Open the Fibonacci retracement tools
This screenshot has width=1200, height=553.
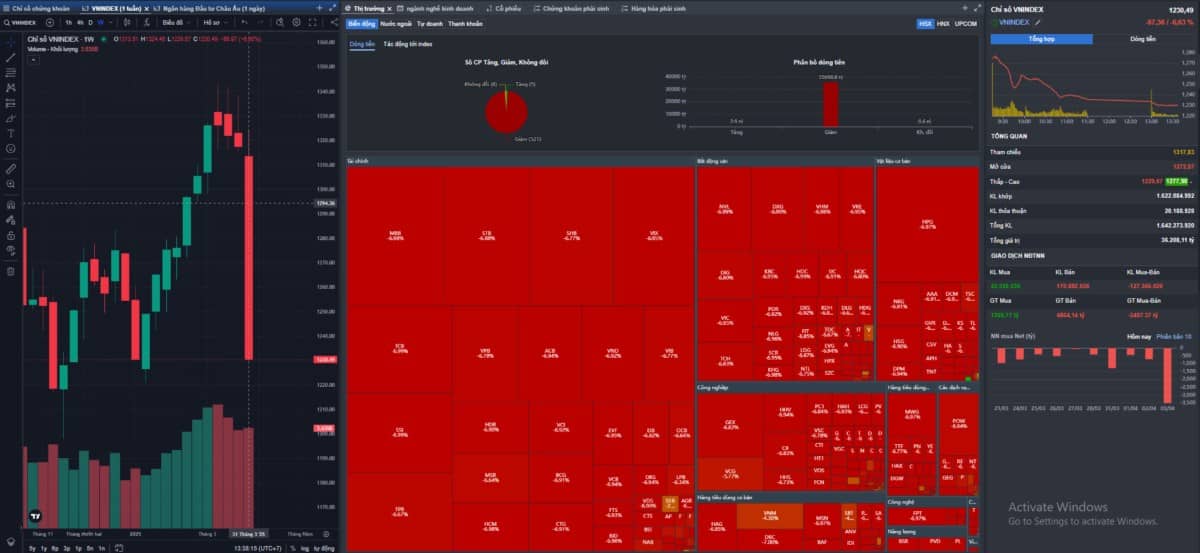tap(11, 72)
